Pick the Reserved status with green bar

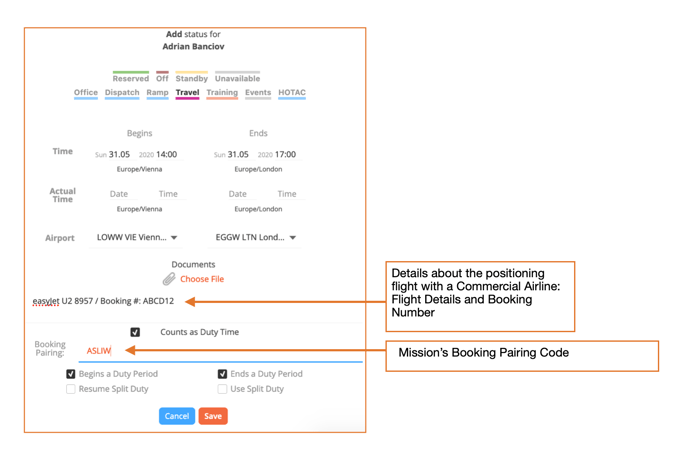(x=130, y=78)
